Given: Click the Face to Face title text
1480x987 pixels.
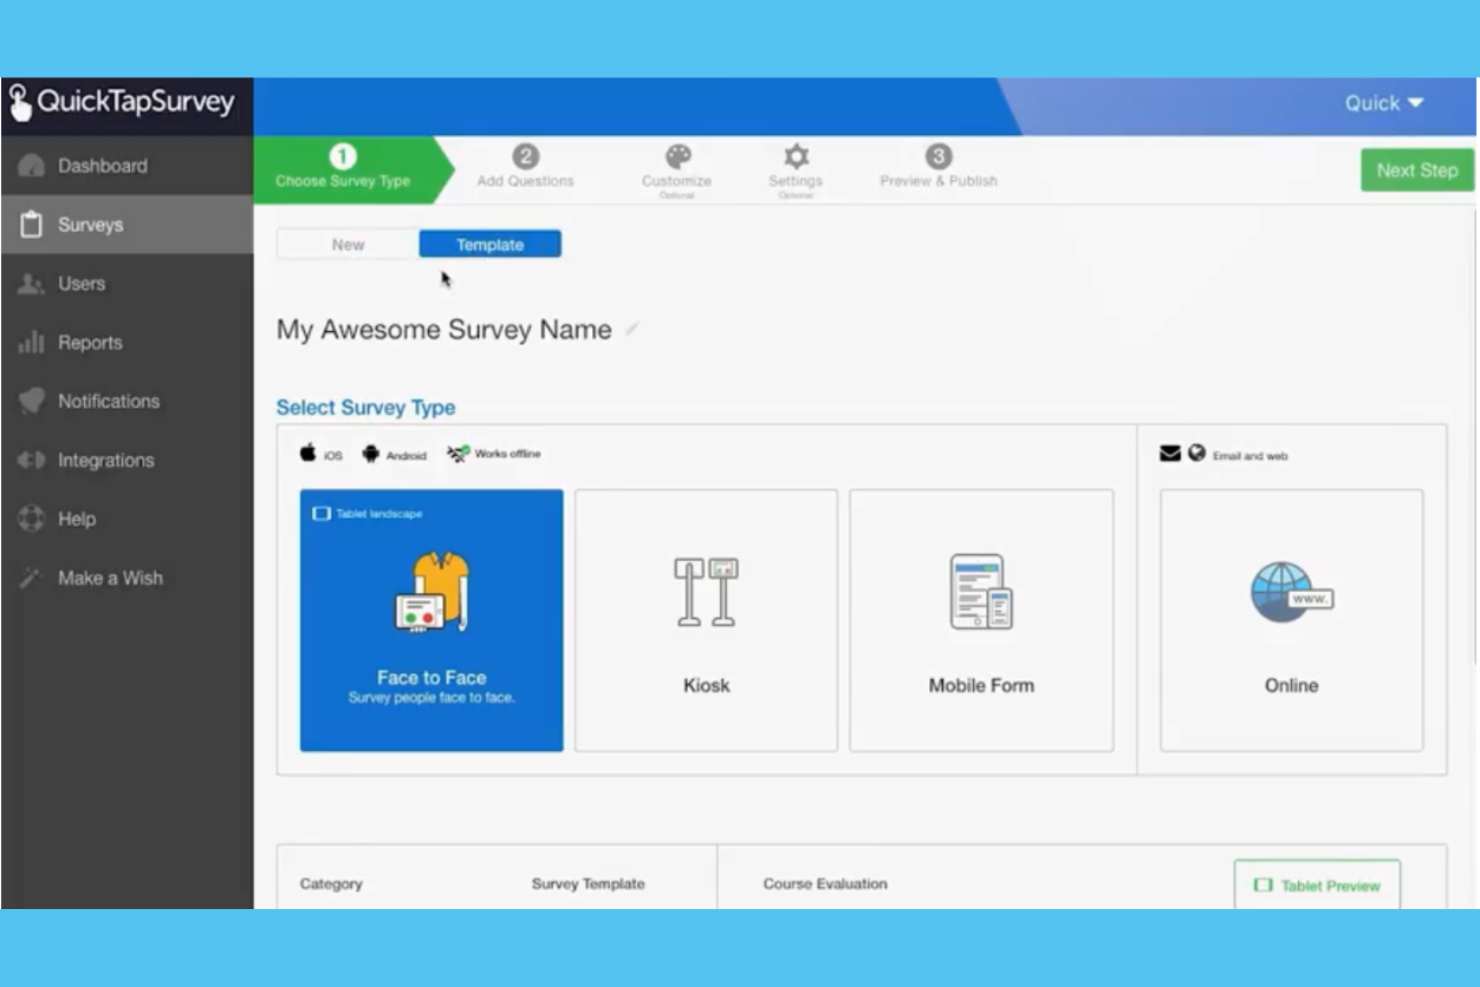Looking at the screenshot, I should (432, 678).
